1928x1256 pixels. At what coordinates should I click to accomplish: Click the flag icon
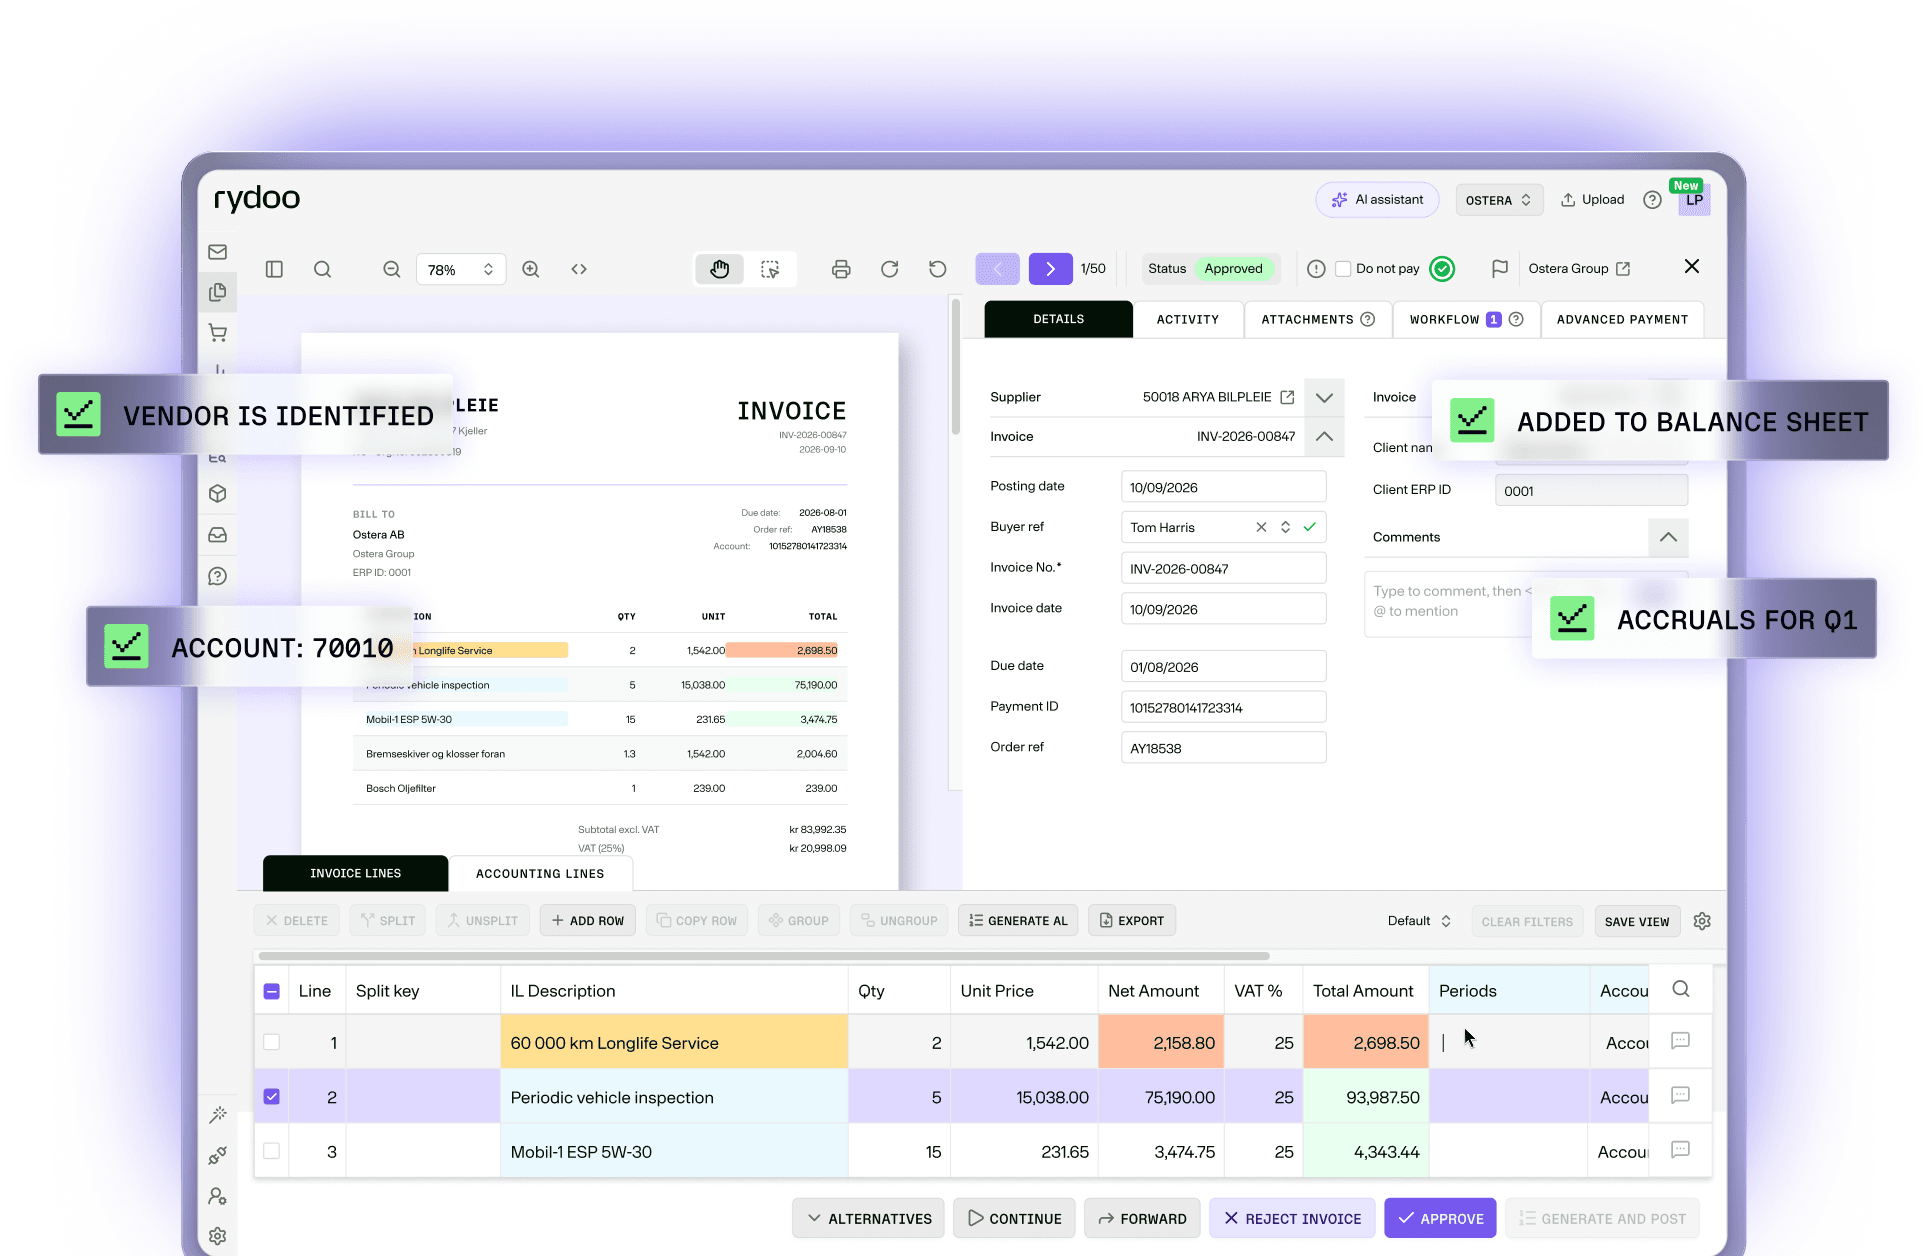(x=1499, y=268)
